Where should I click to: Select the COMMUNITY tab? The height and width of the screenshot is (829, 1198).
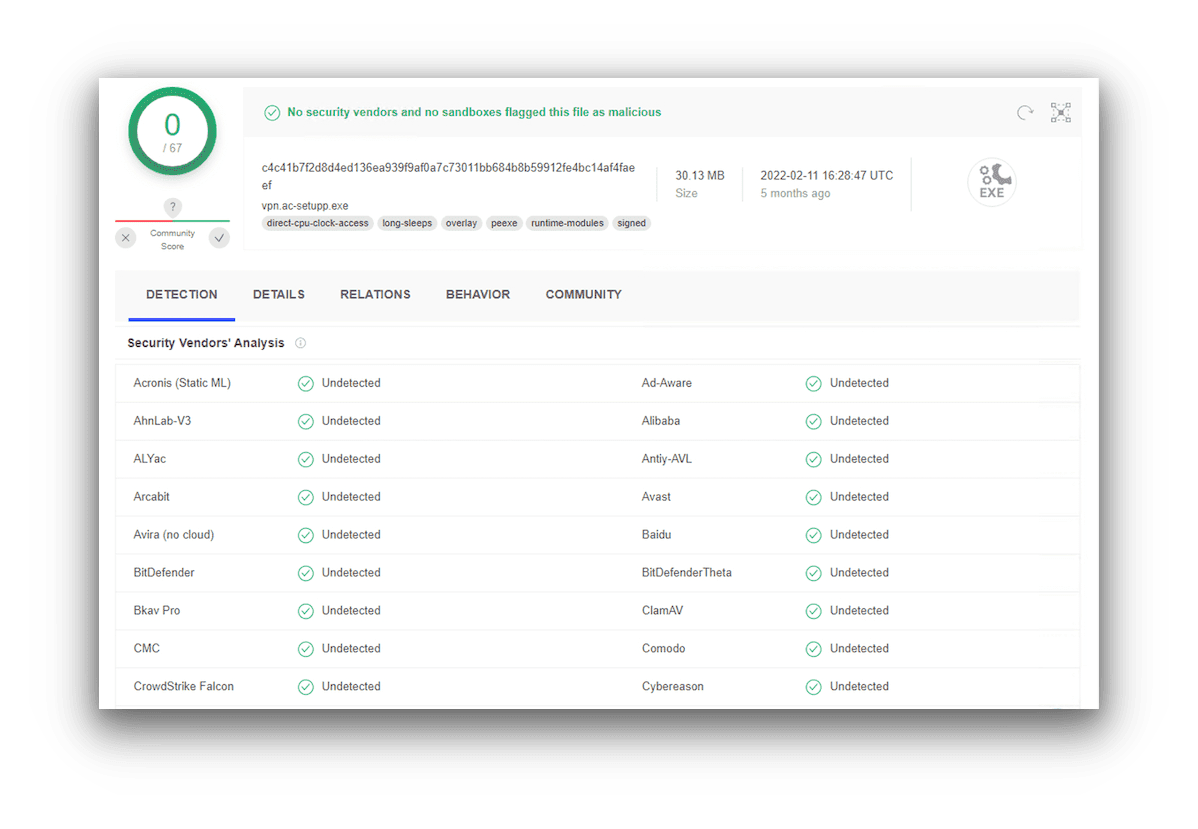point(583,294)
